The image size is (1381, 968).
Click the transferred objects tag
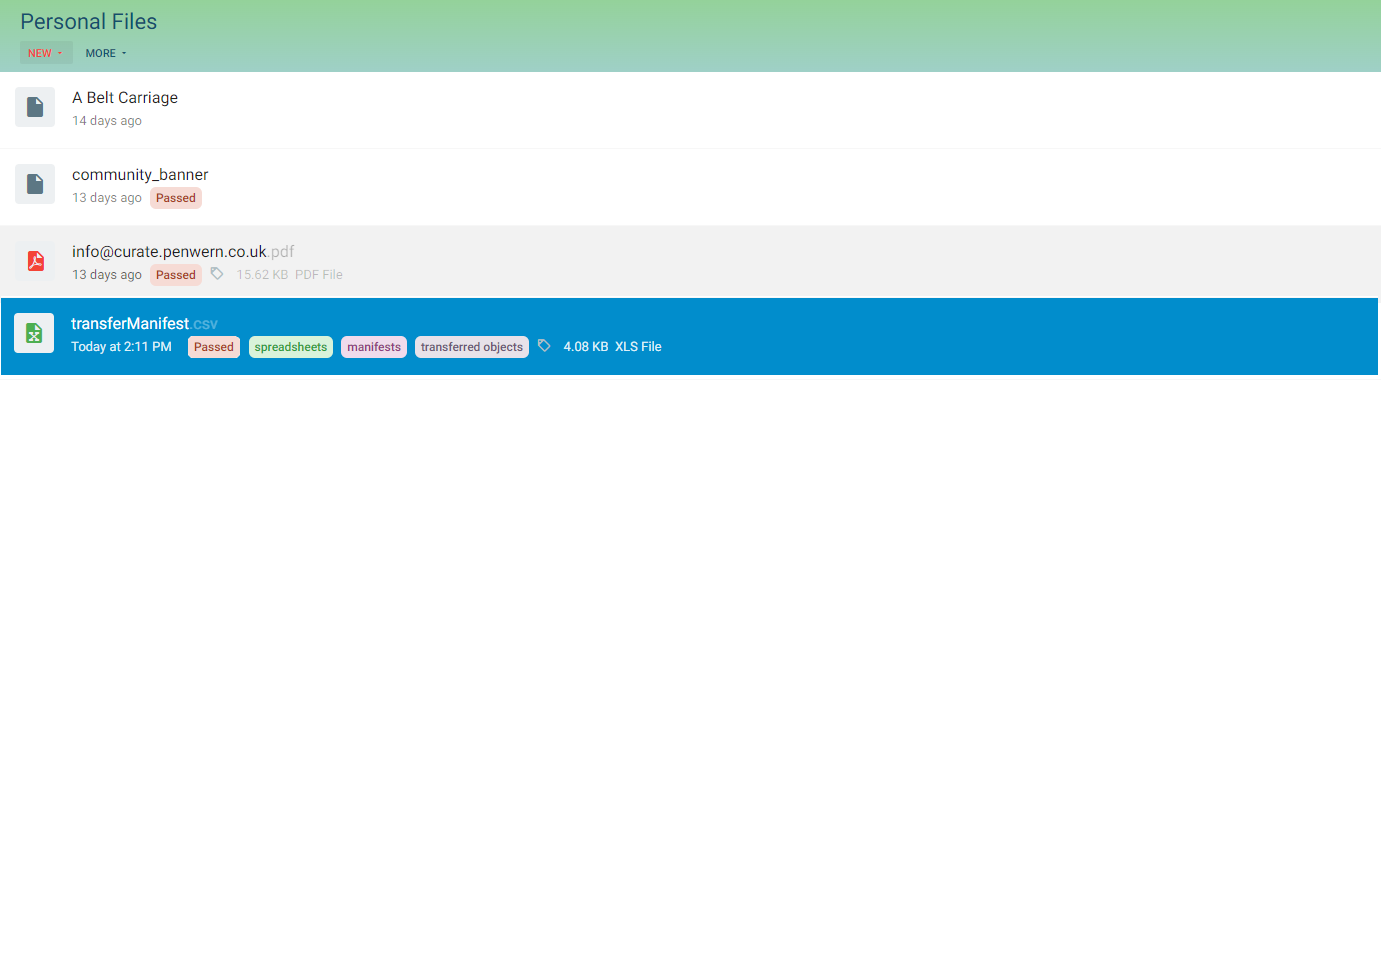point(472,347)
